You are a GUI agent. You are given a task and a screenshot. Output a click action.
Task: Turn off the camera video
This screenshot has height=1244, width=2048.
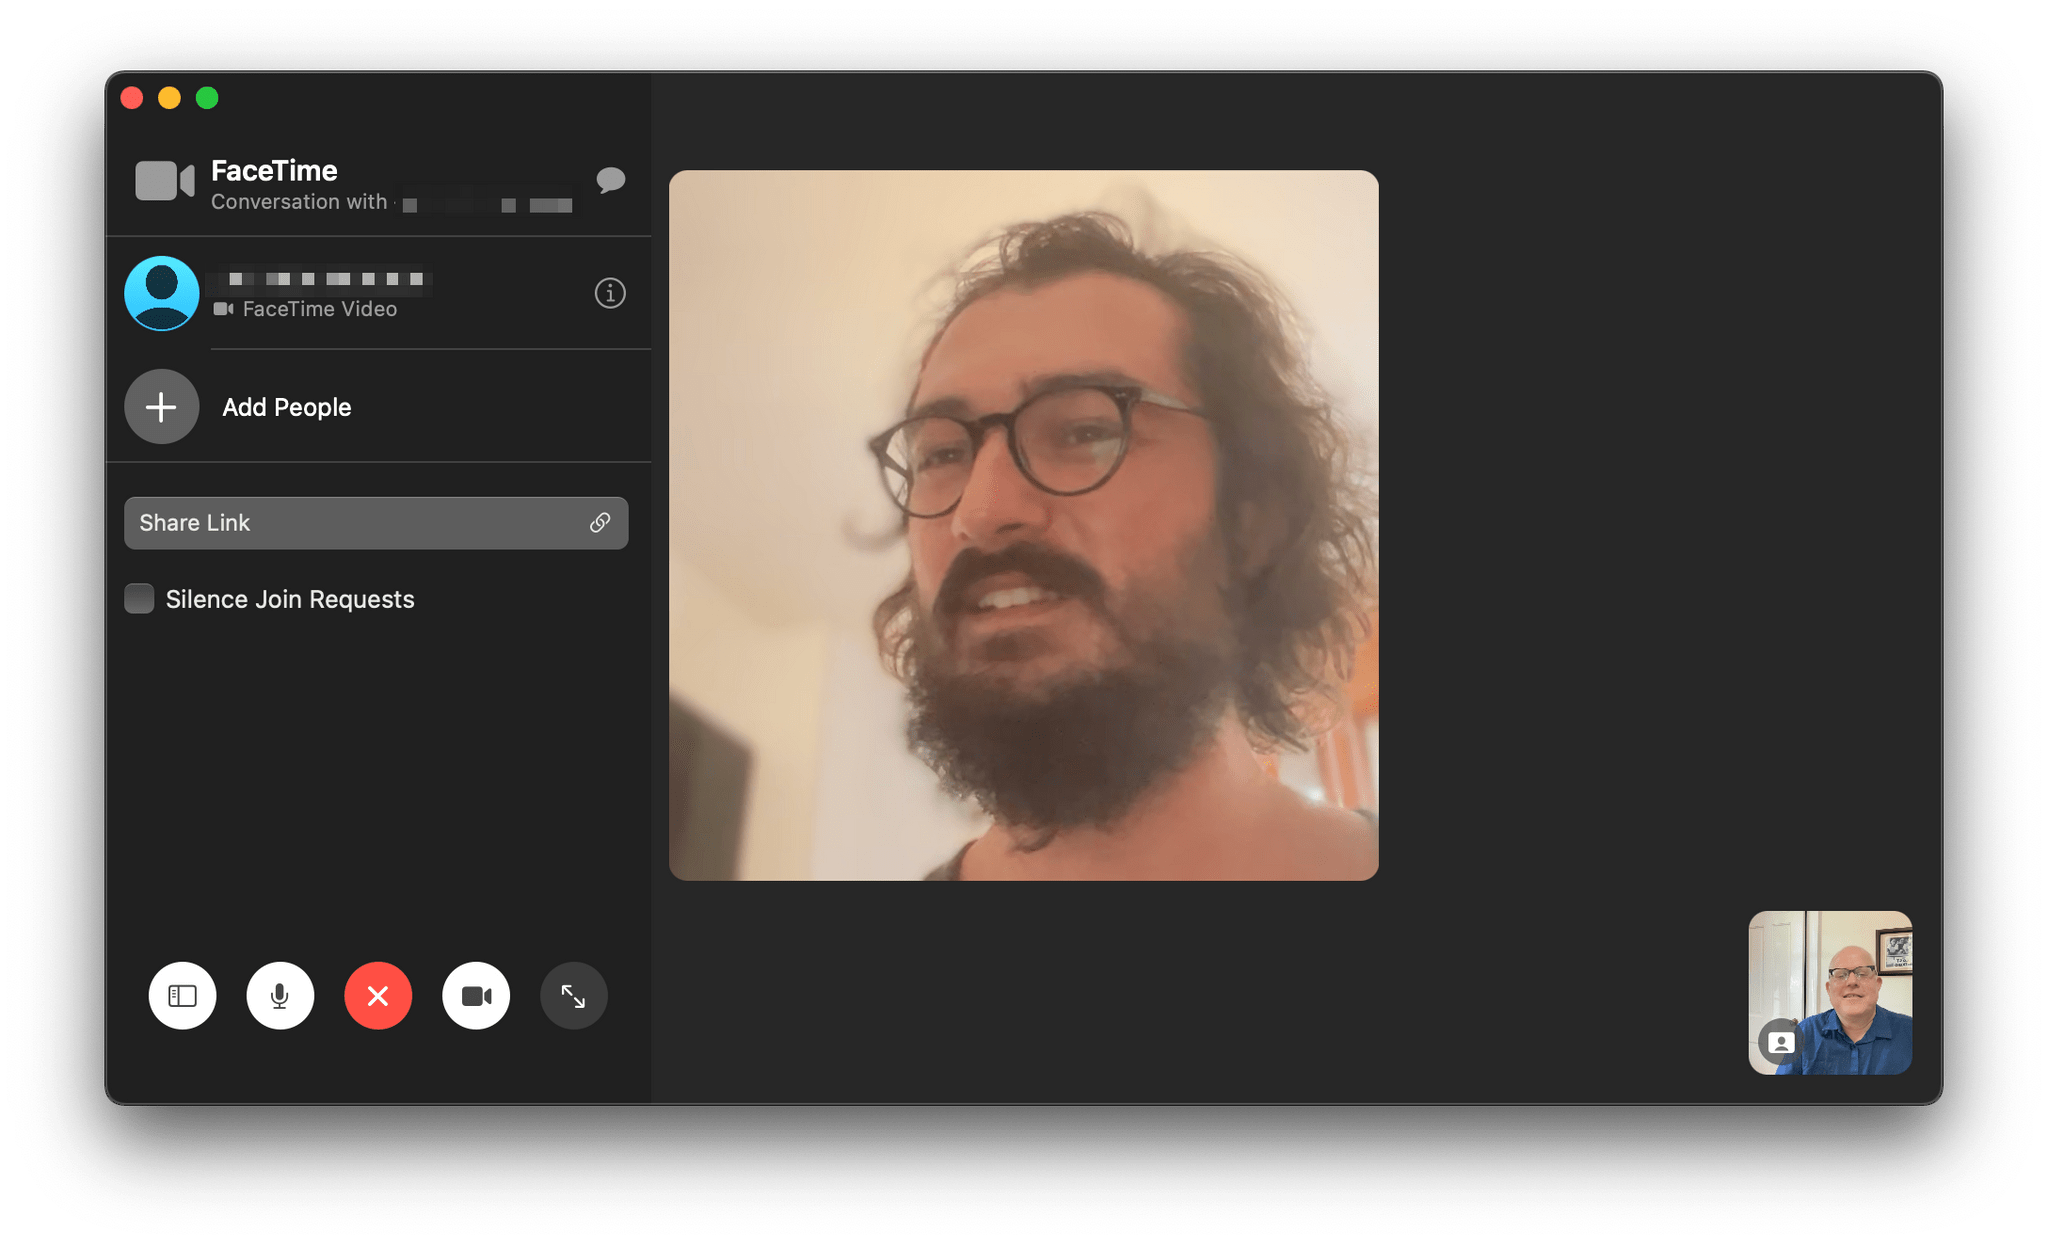[x=476, y=996]
